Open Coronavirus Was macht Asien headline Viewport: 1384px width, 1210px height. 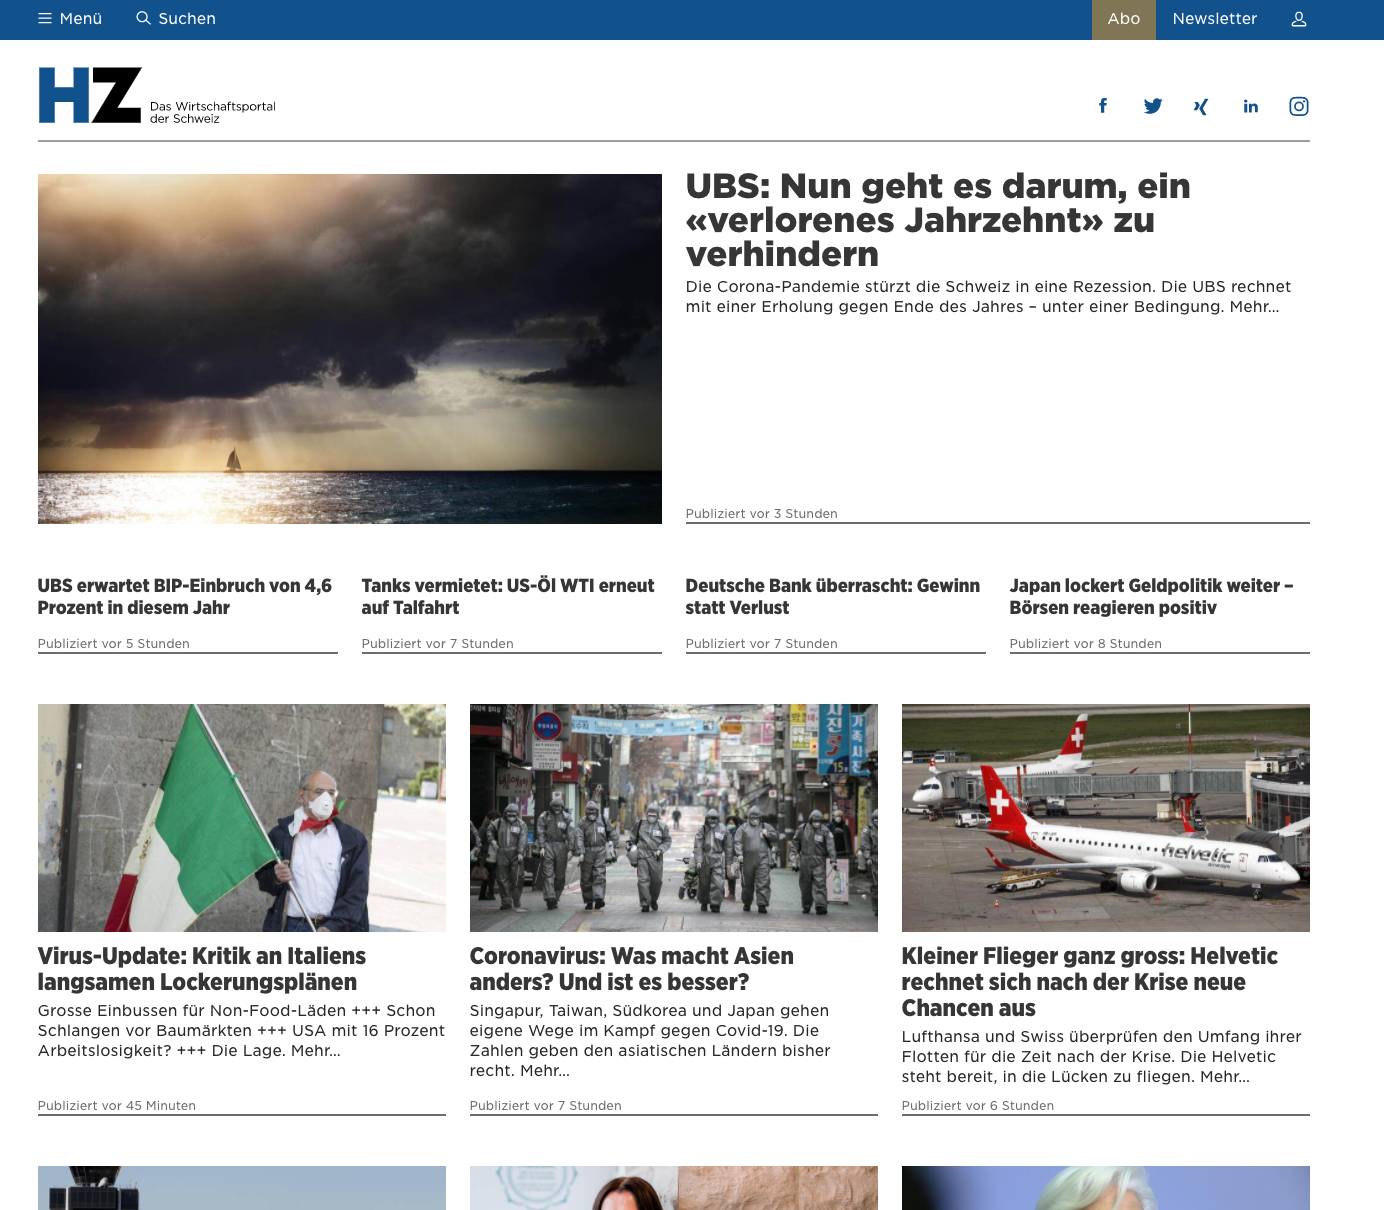tap(632, 969)
